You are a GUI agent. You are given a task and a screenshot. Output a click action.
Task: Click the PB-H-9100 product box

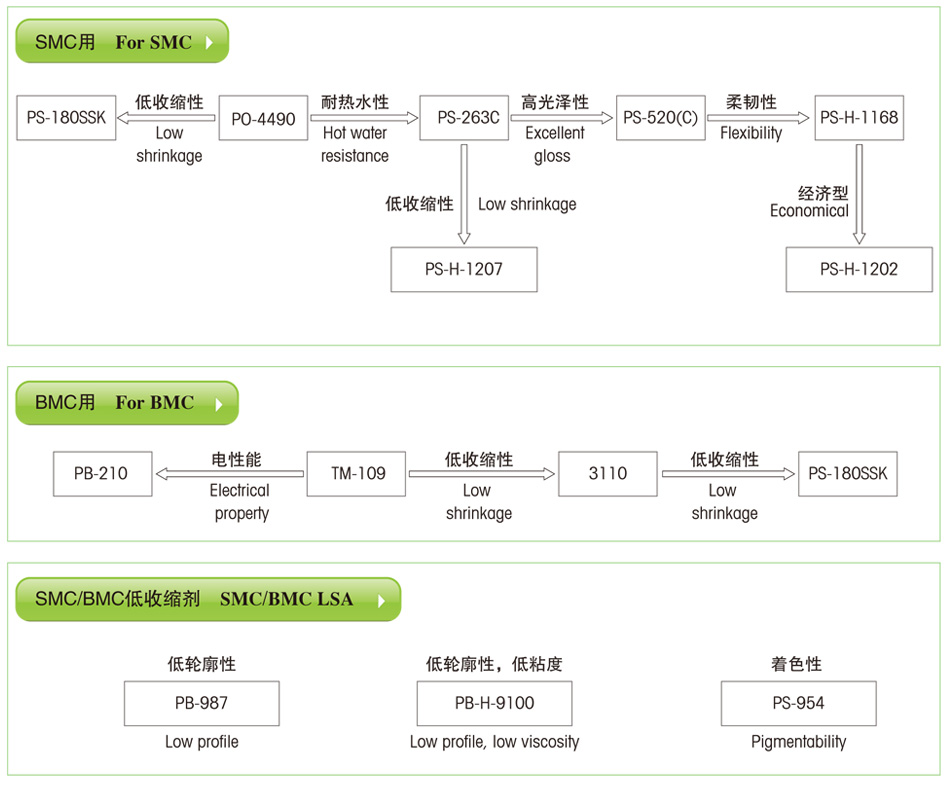pos(494,703)
